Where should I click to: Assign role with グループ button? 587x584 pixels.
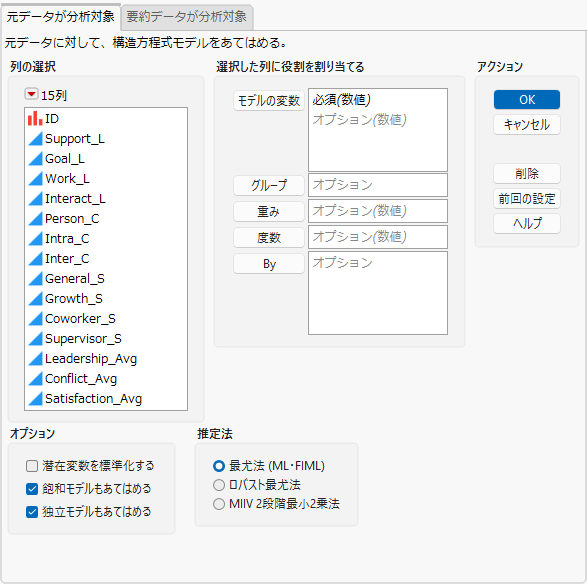269,186
